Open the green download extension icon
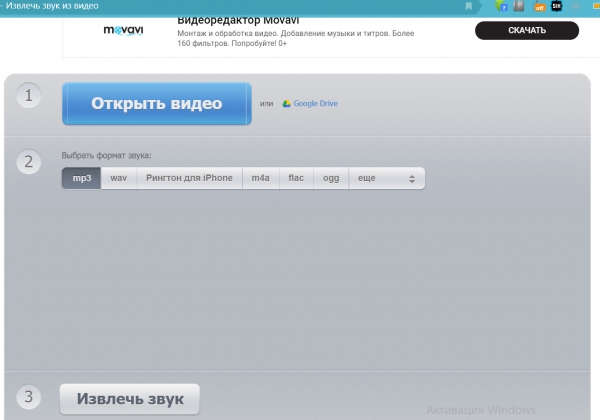600x420 pixels. [x=501, y=6]
